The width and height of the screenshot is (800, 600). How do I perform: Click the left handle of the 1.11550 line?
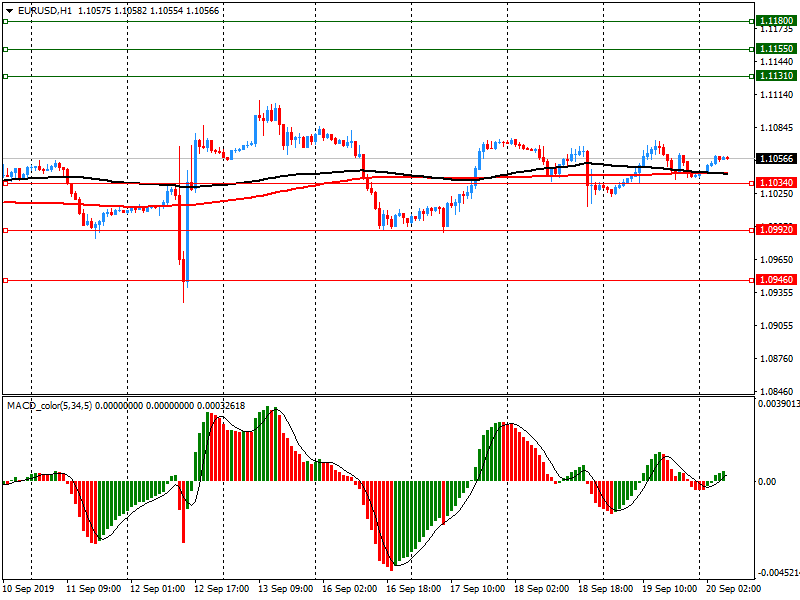(6, 49)
